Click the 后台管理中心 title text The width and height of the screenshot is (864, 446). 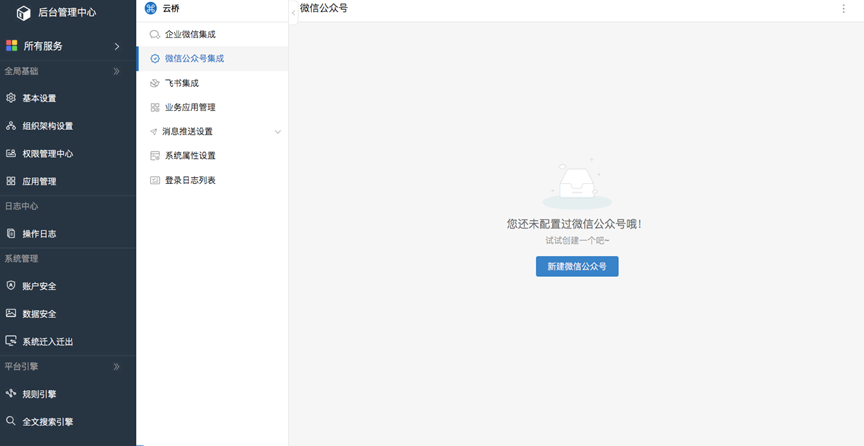pyautogui.click(x=67, y=13)
